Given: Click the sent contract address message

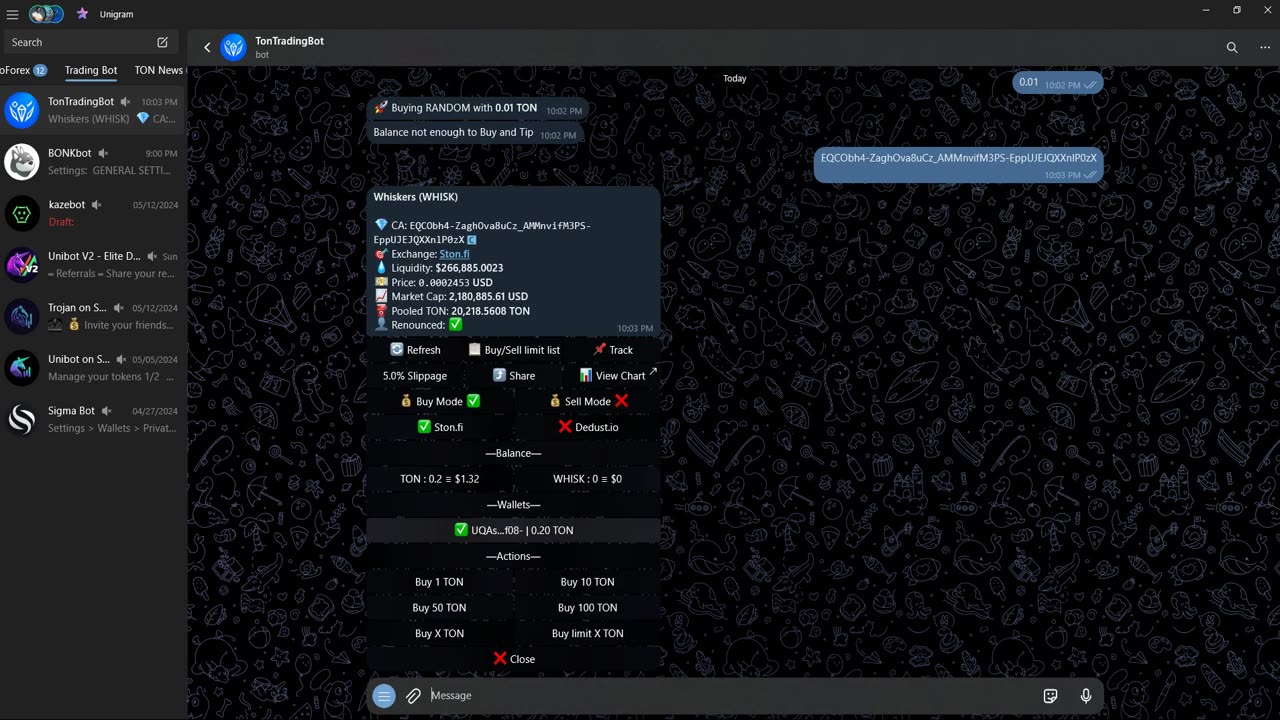Looking at the screenshot, I should (x=958, y=164).
